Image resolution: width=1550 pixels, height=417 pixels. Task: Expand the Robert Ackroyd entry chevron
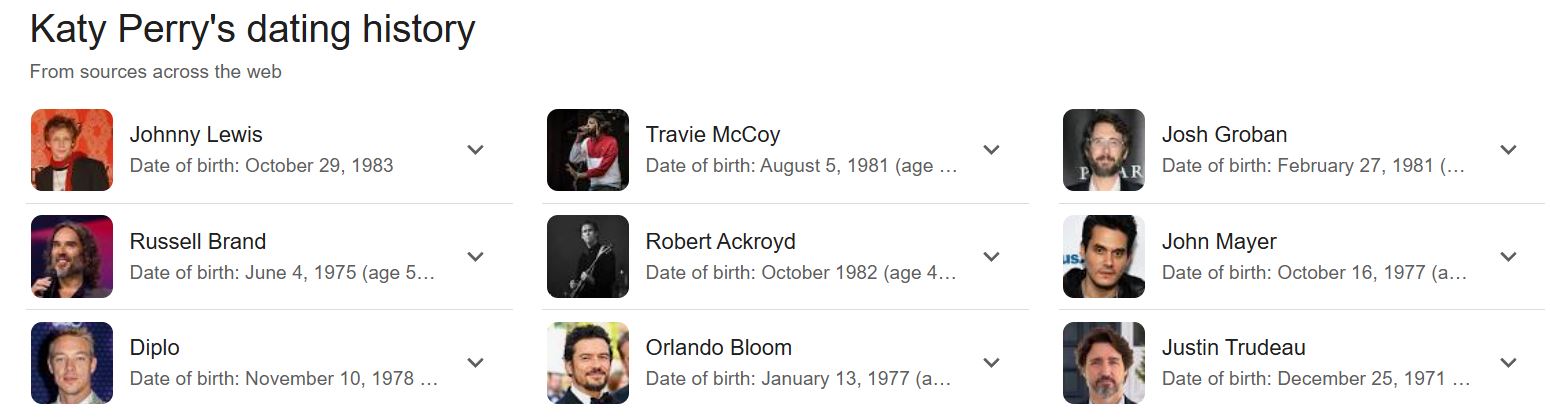[991, 257]
